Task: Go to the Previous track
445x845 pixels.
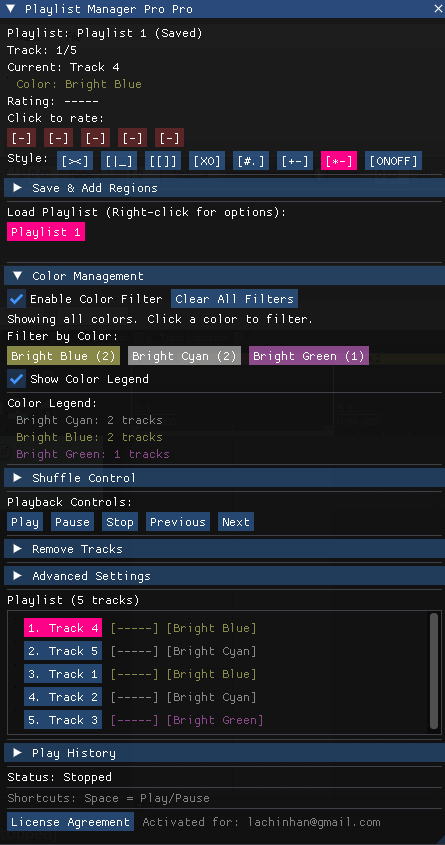Action: coord(178,522)
